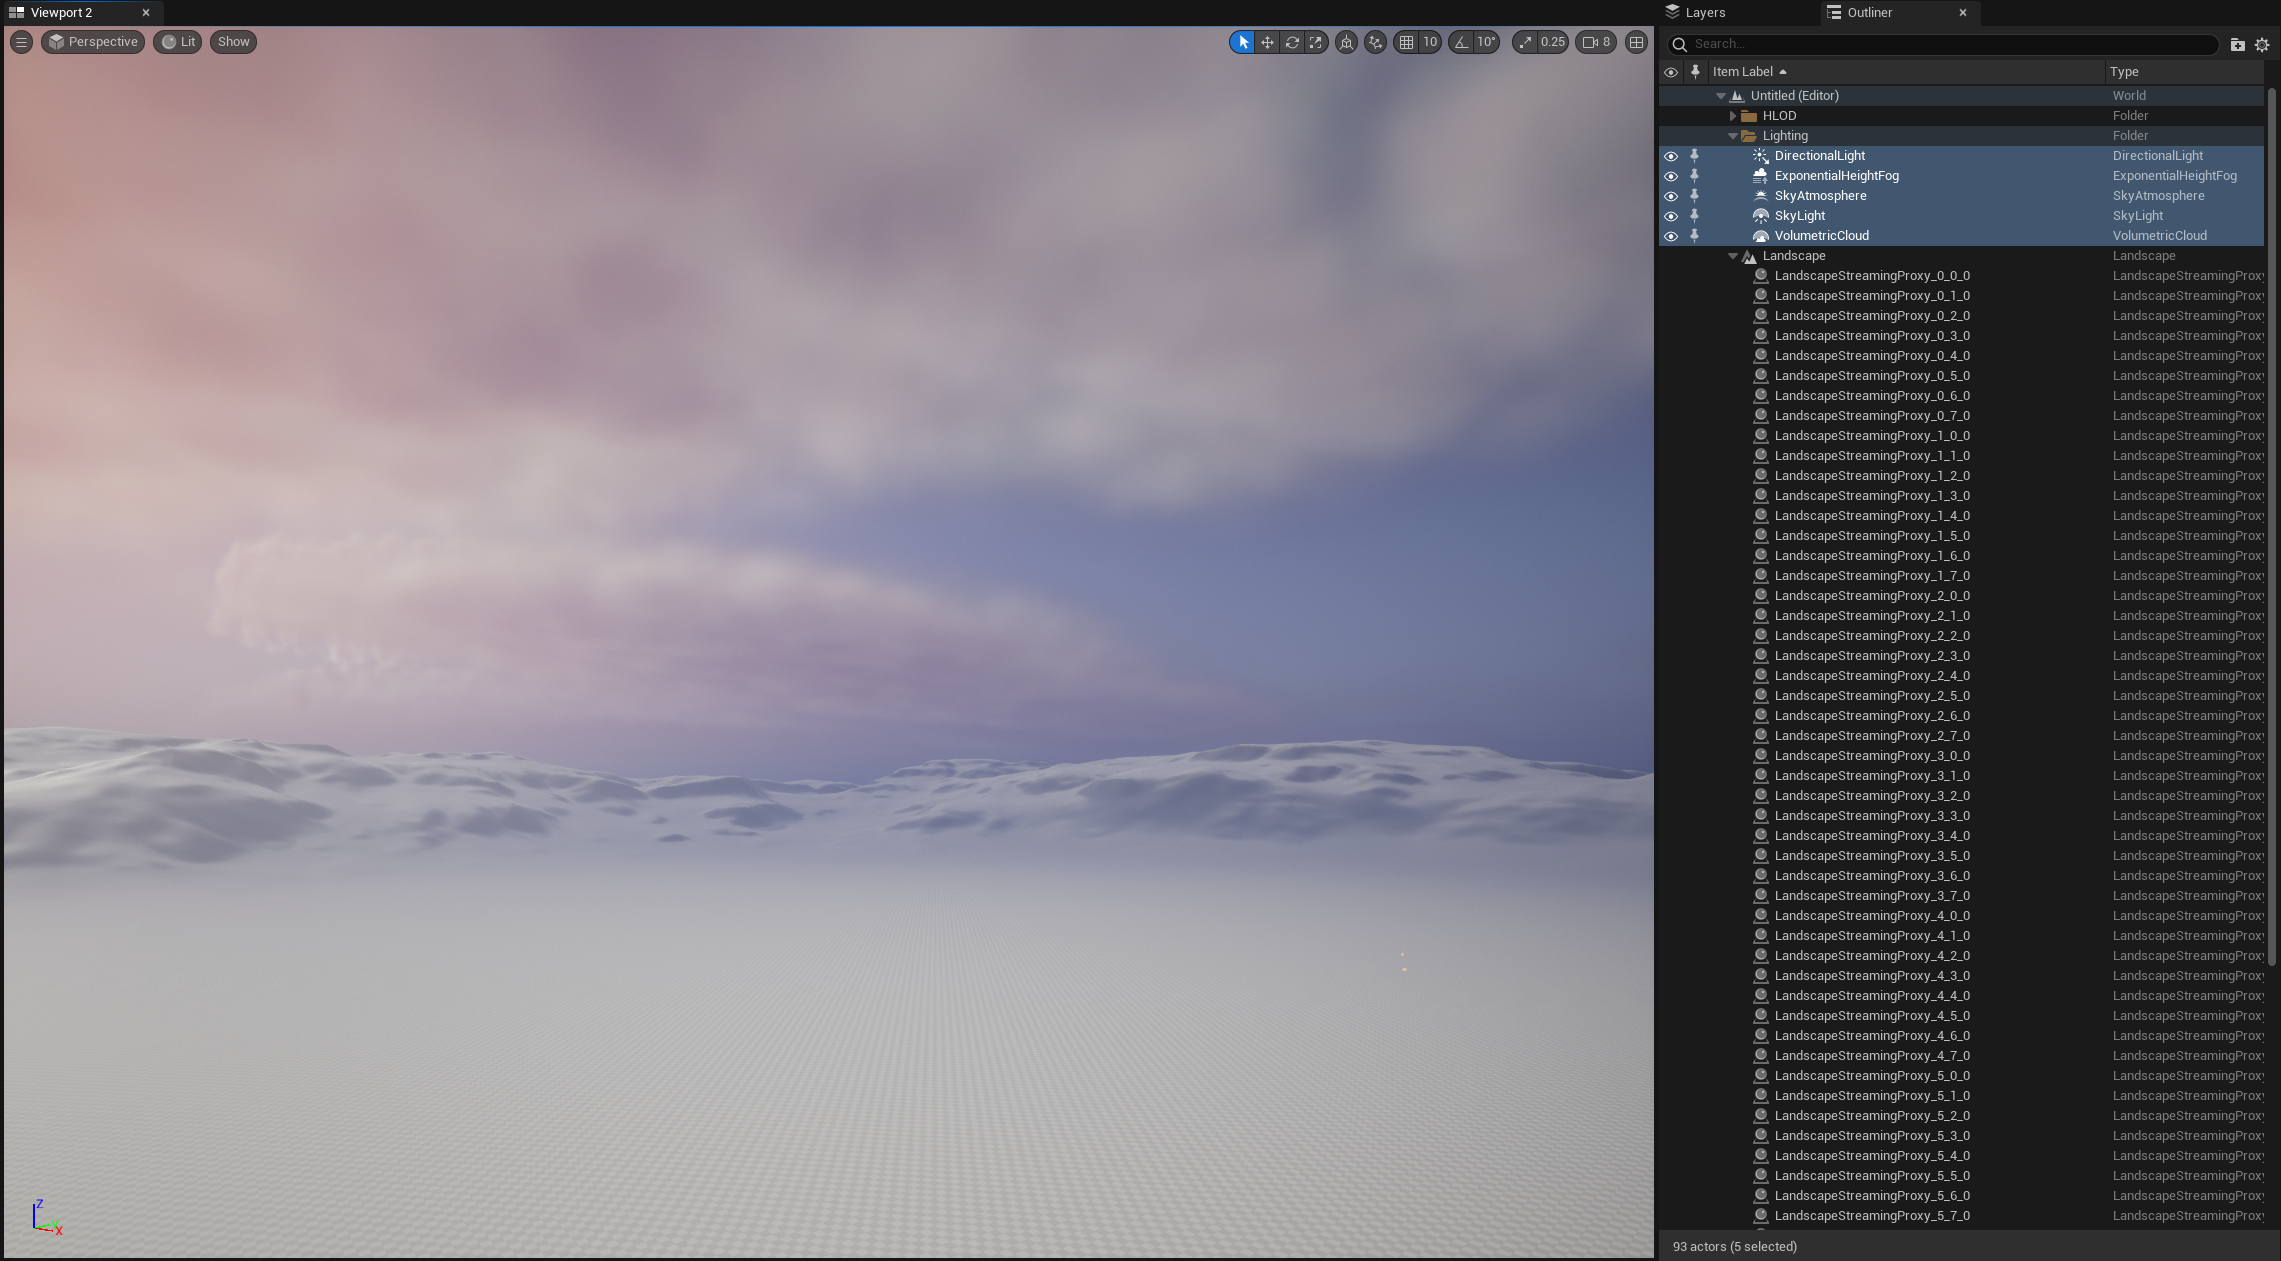
Task: Select the translate (move) tool
Action: pyautogui.click(x=1267, y=42)
